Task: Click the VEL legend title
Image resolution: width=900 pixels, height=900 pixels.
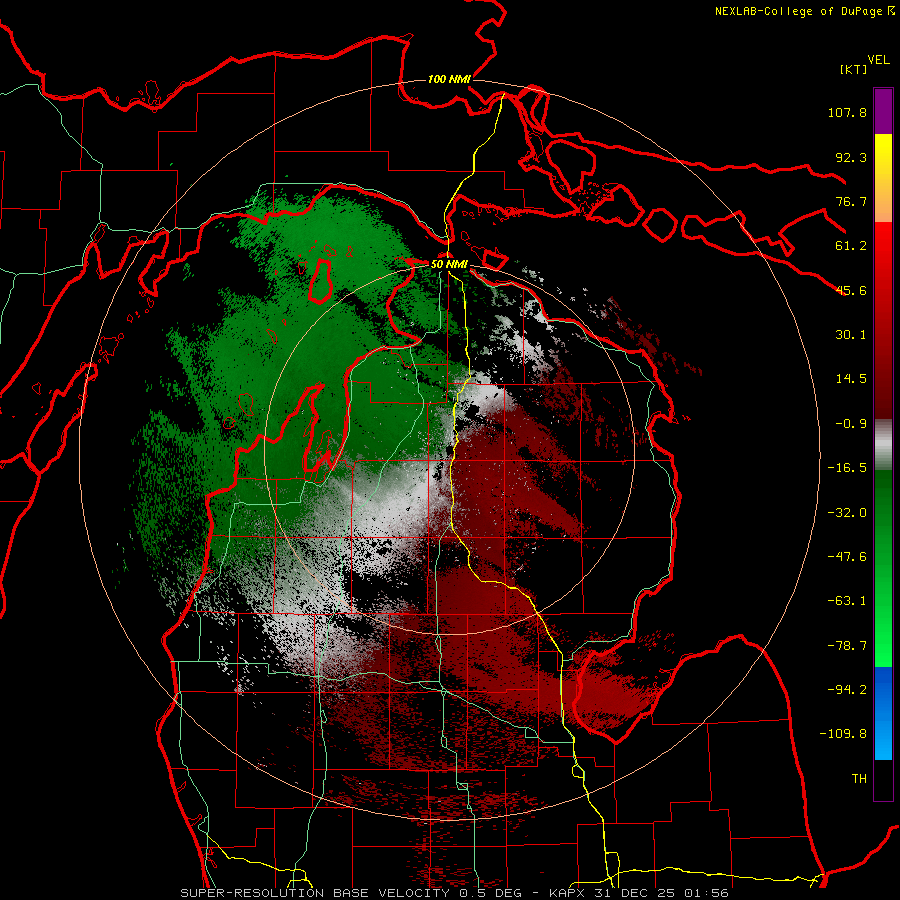Action: point(878,60)
